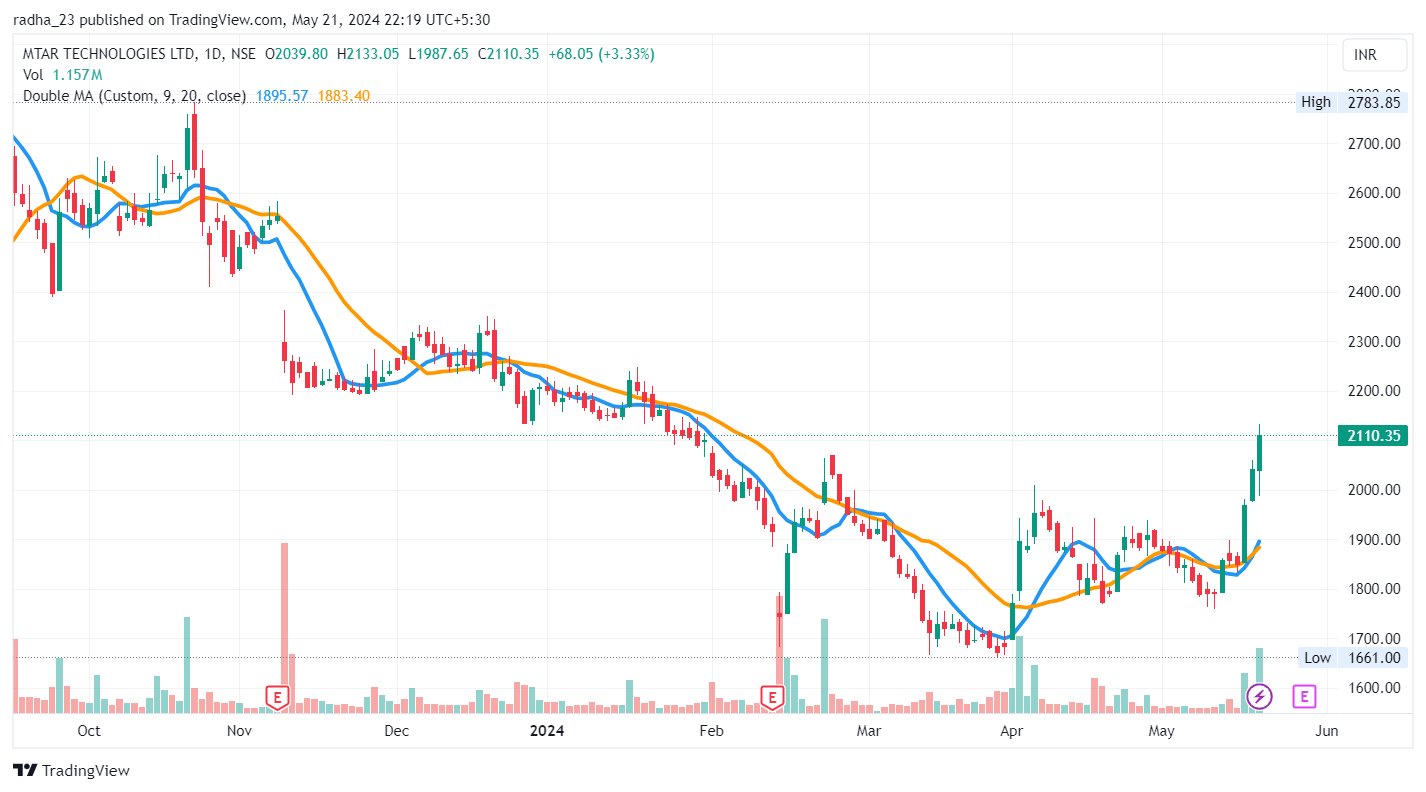Click the 2700.00 price axis label

[x=1374, y=144]
